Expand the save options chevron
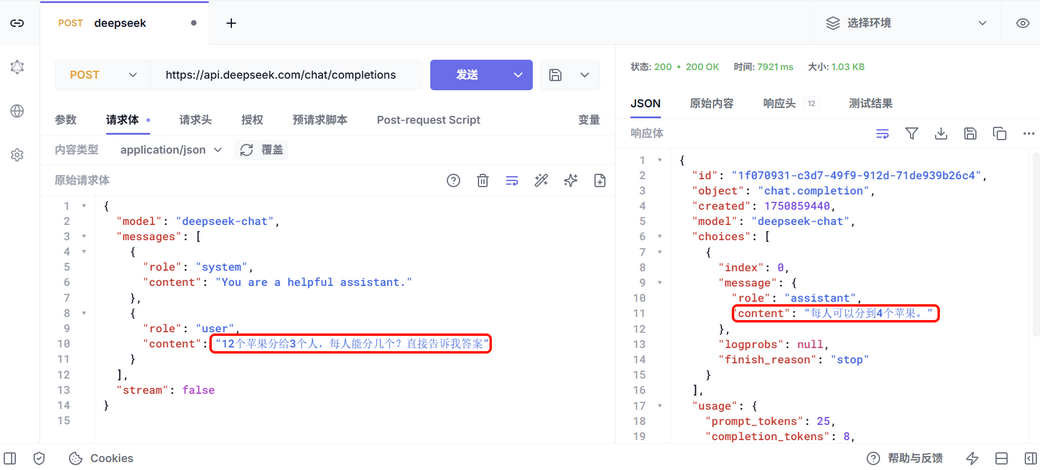This screenshot has height=470, width=1040. coord(584,75)
